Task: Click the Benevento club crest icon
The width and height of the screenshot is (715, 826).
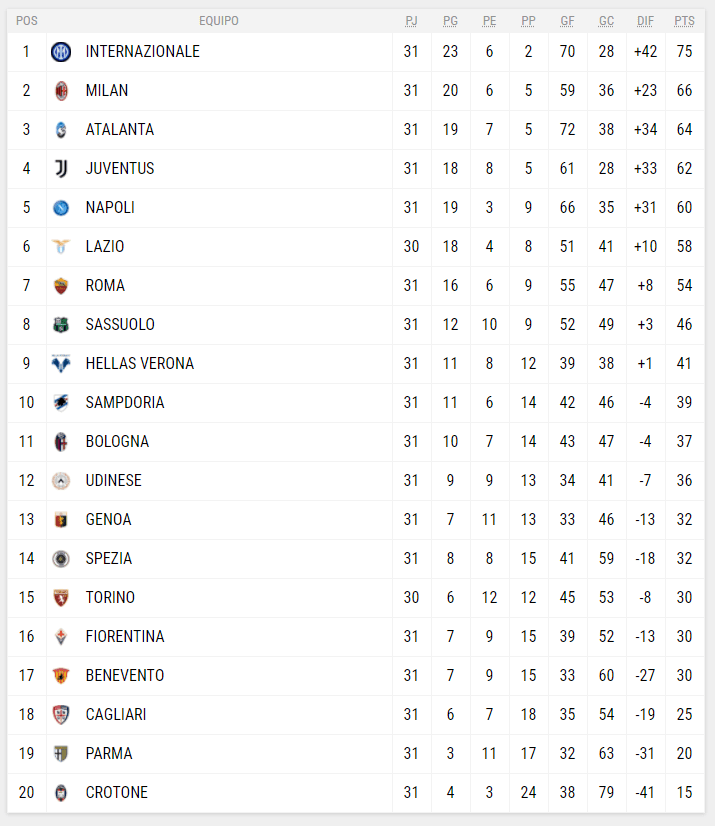Action: click(x=61, y=676)
